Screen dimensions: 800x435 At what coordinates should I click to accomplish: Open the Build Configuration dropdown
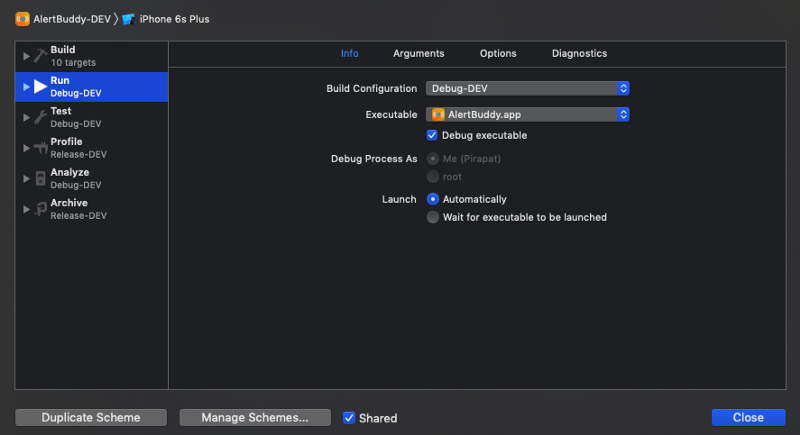tap(527, 88)
